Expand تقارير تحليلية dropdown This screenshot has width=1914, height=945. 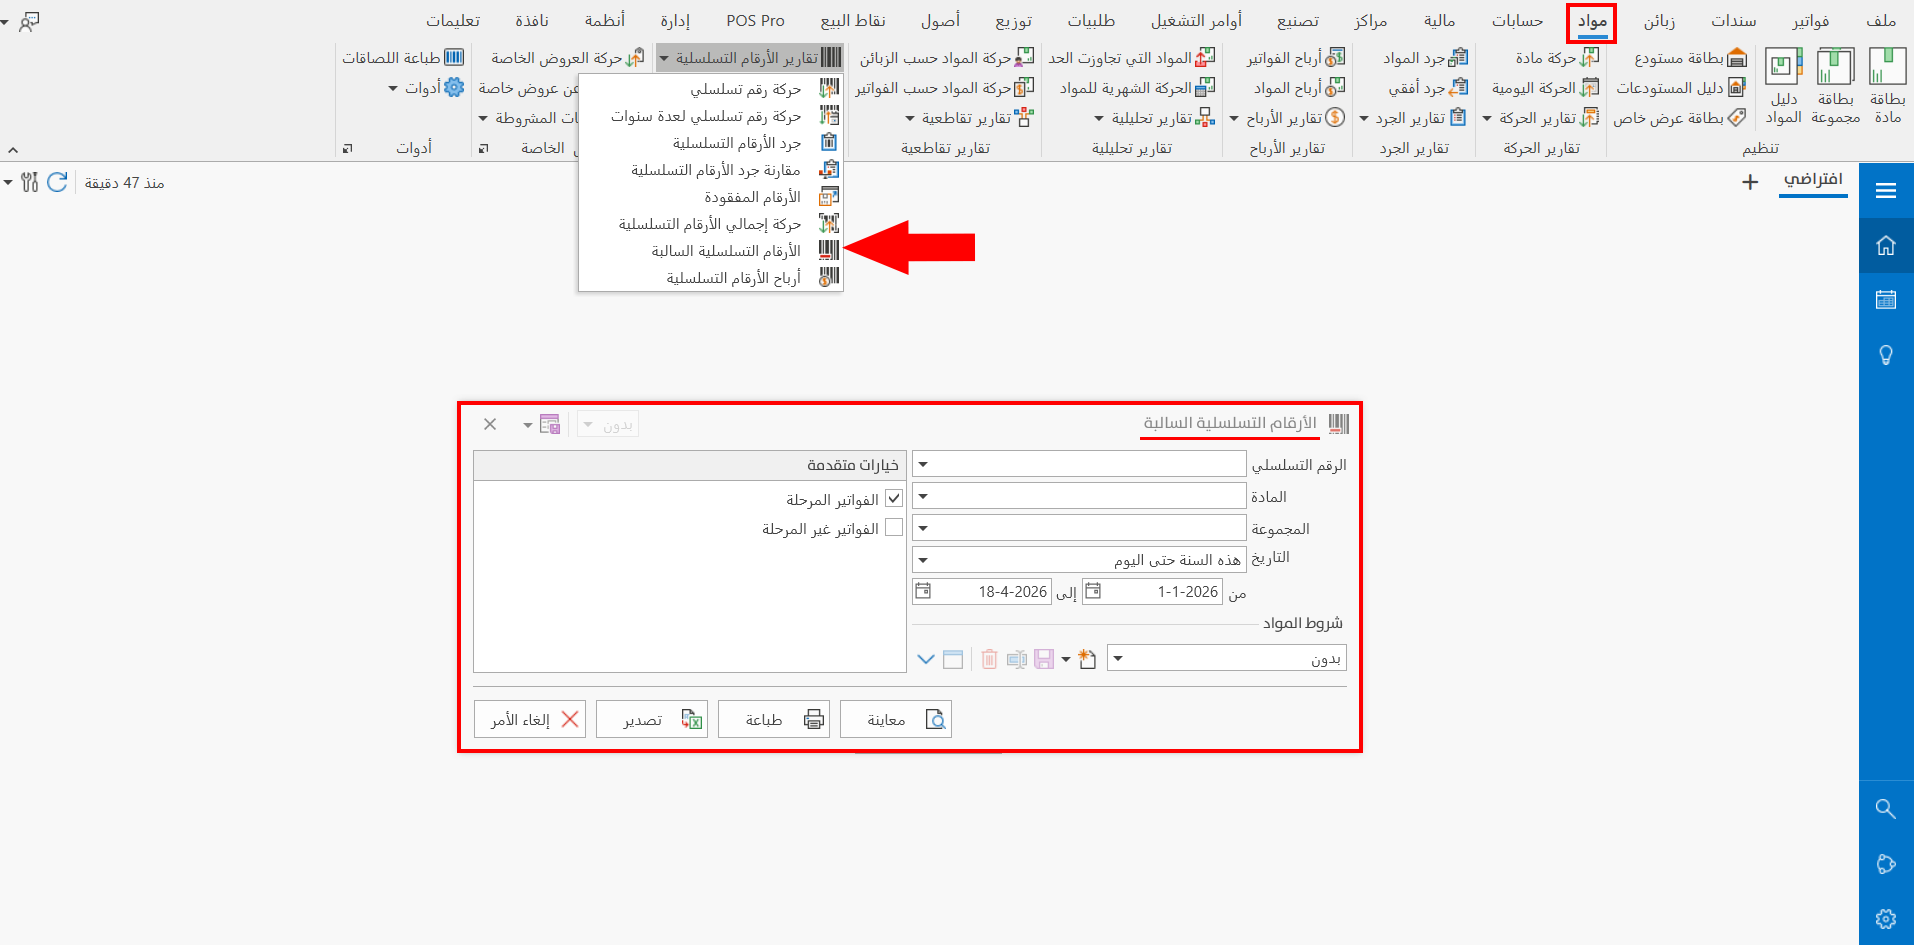click(1155, 118)
